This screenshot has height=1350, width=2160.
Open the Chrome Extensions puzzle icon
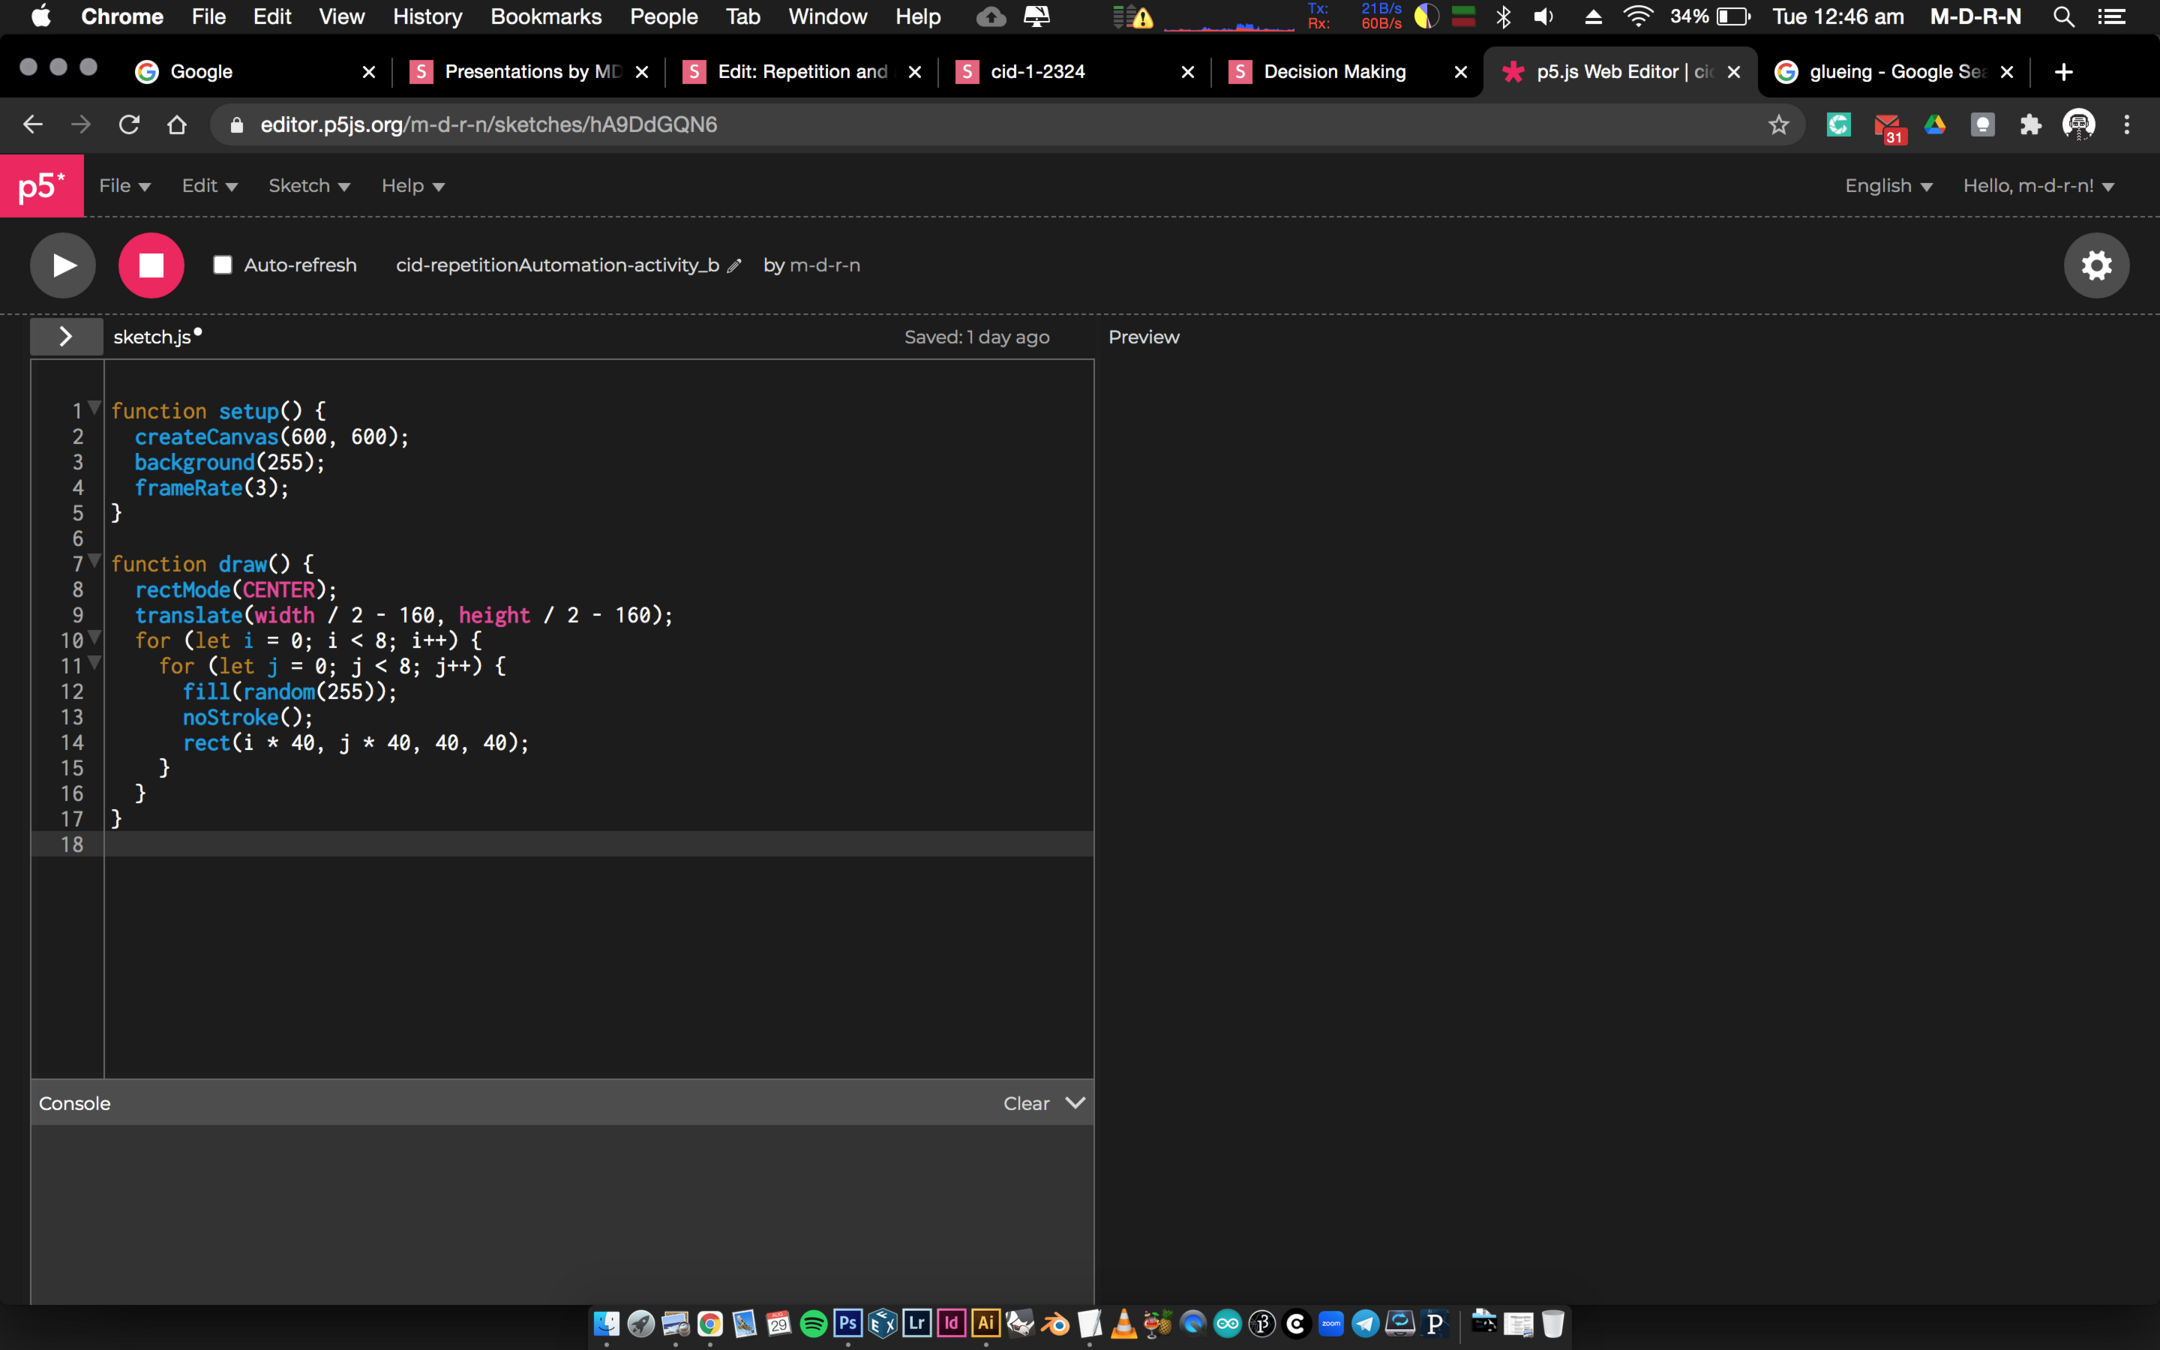(2030, 125)
